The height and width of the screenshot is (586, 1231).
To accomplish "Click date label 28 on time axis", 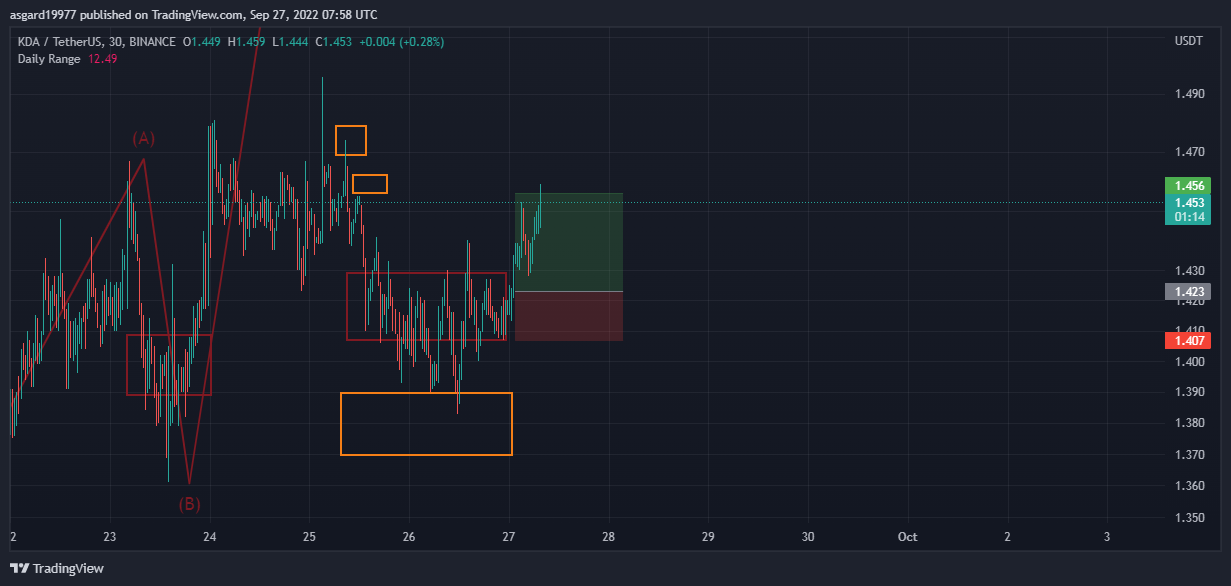I will (x=608, y=537).
